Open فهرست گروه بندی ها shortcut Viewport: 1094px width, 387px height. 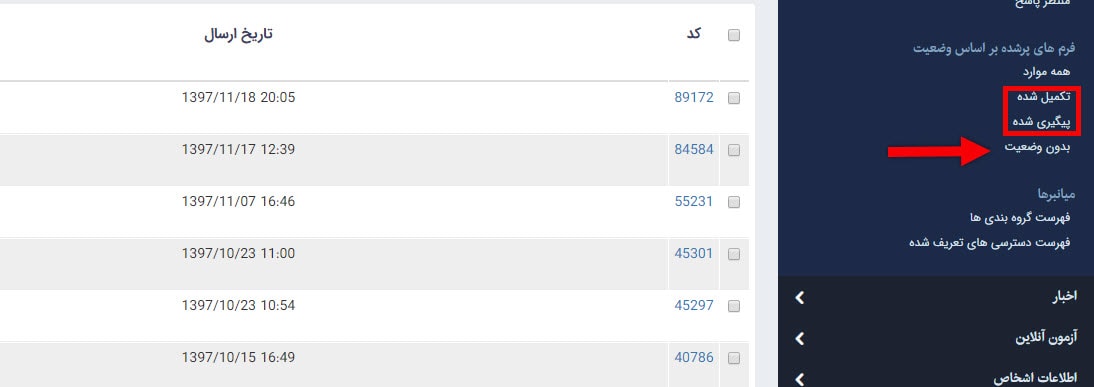click(x=1020, y=218)
